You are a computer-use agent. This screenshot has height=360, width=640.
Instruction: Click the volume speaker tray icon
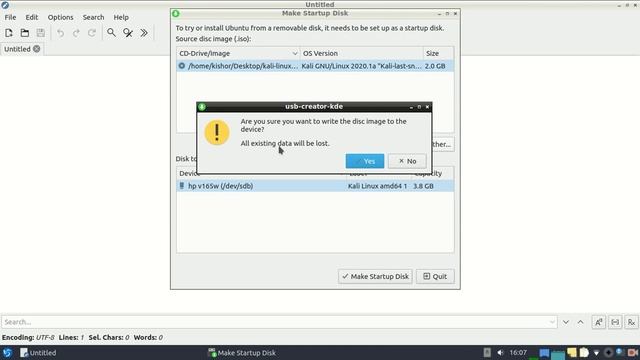pos(500,353)
